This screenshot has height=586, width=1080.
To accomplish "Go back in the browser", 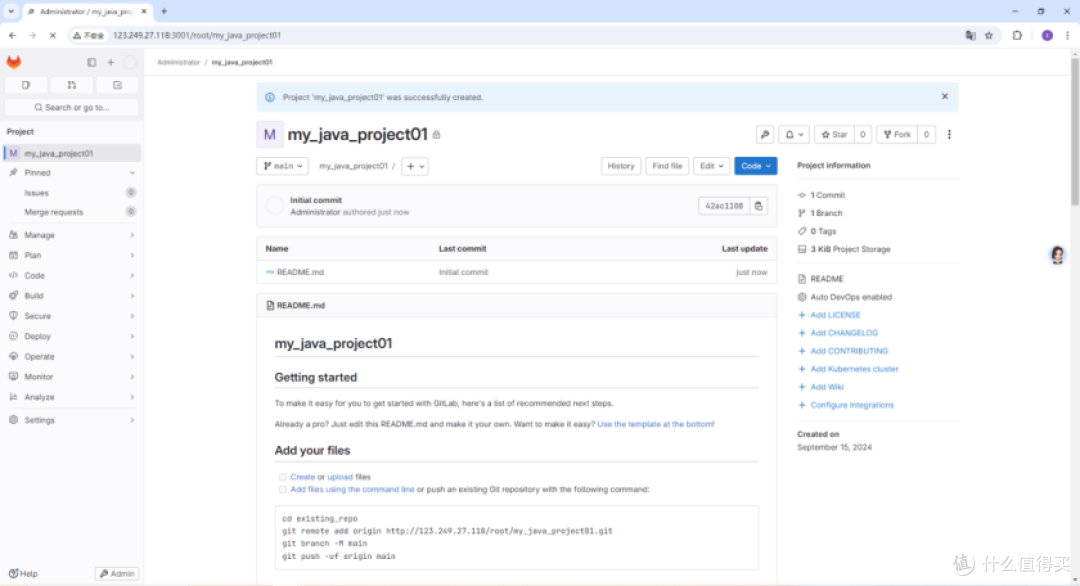I will [12, 35].
